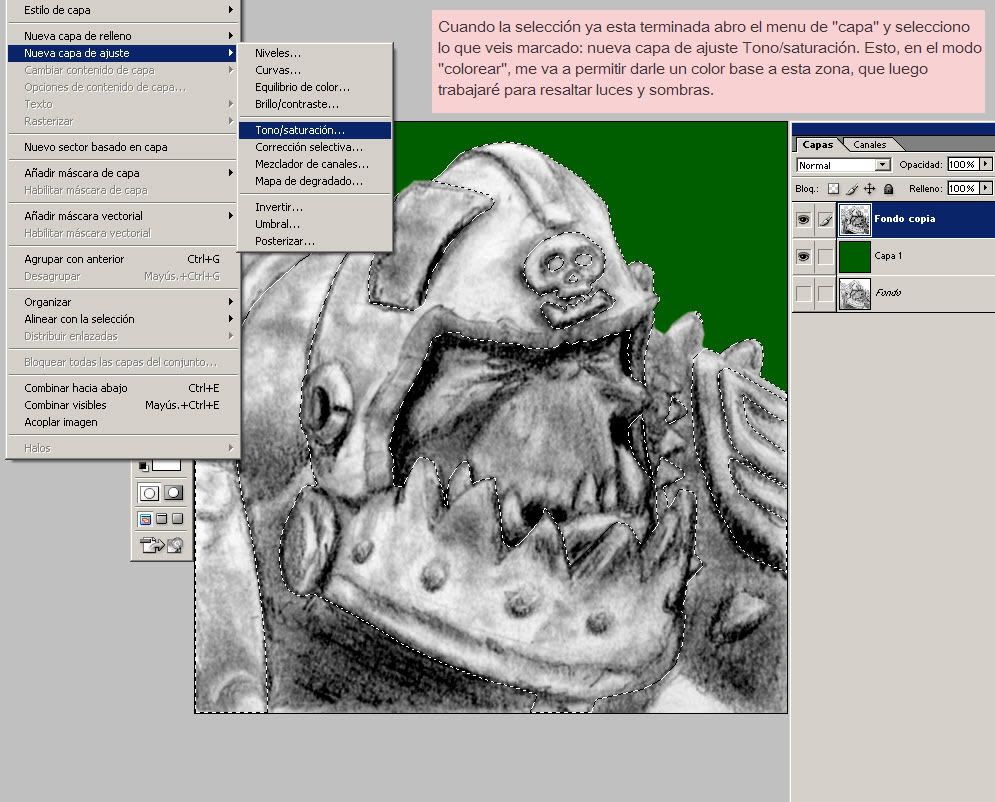Choose Tono/saturación adjustment layer

click(315, 130)
